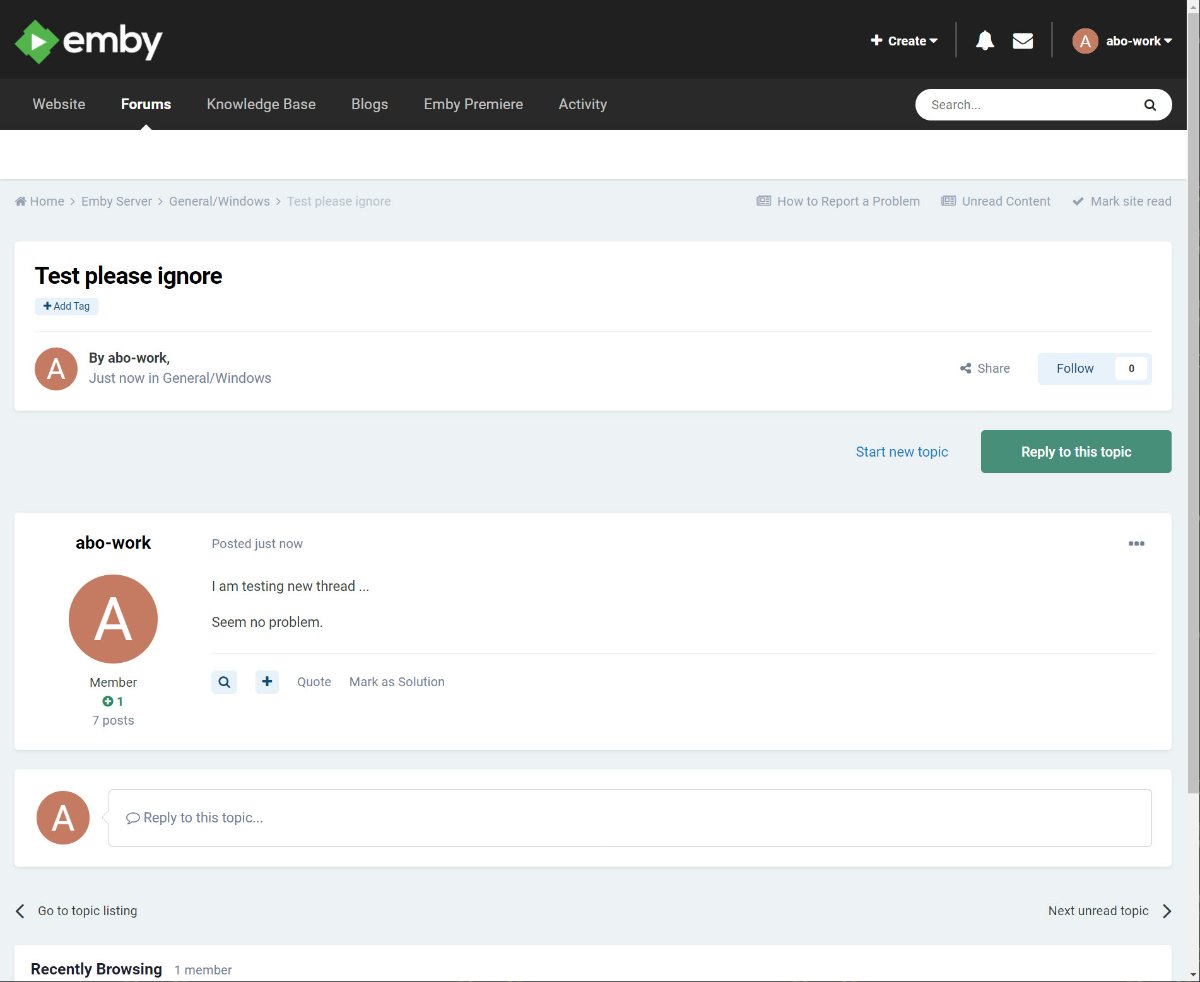Click the Emby logo

(x=89, y=41)
